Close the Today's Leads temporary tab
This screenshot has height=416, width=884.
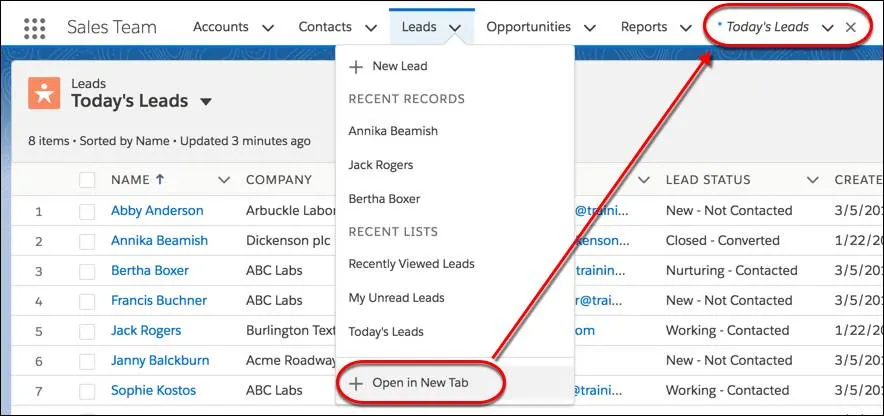(x=851, y=27)
